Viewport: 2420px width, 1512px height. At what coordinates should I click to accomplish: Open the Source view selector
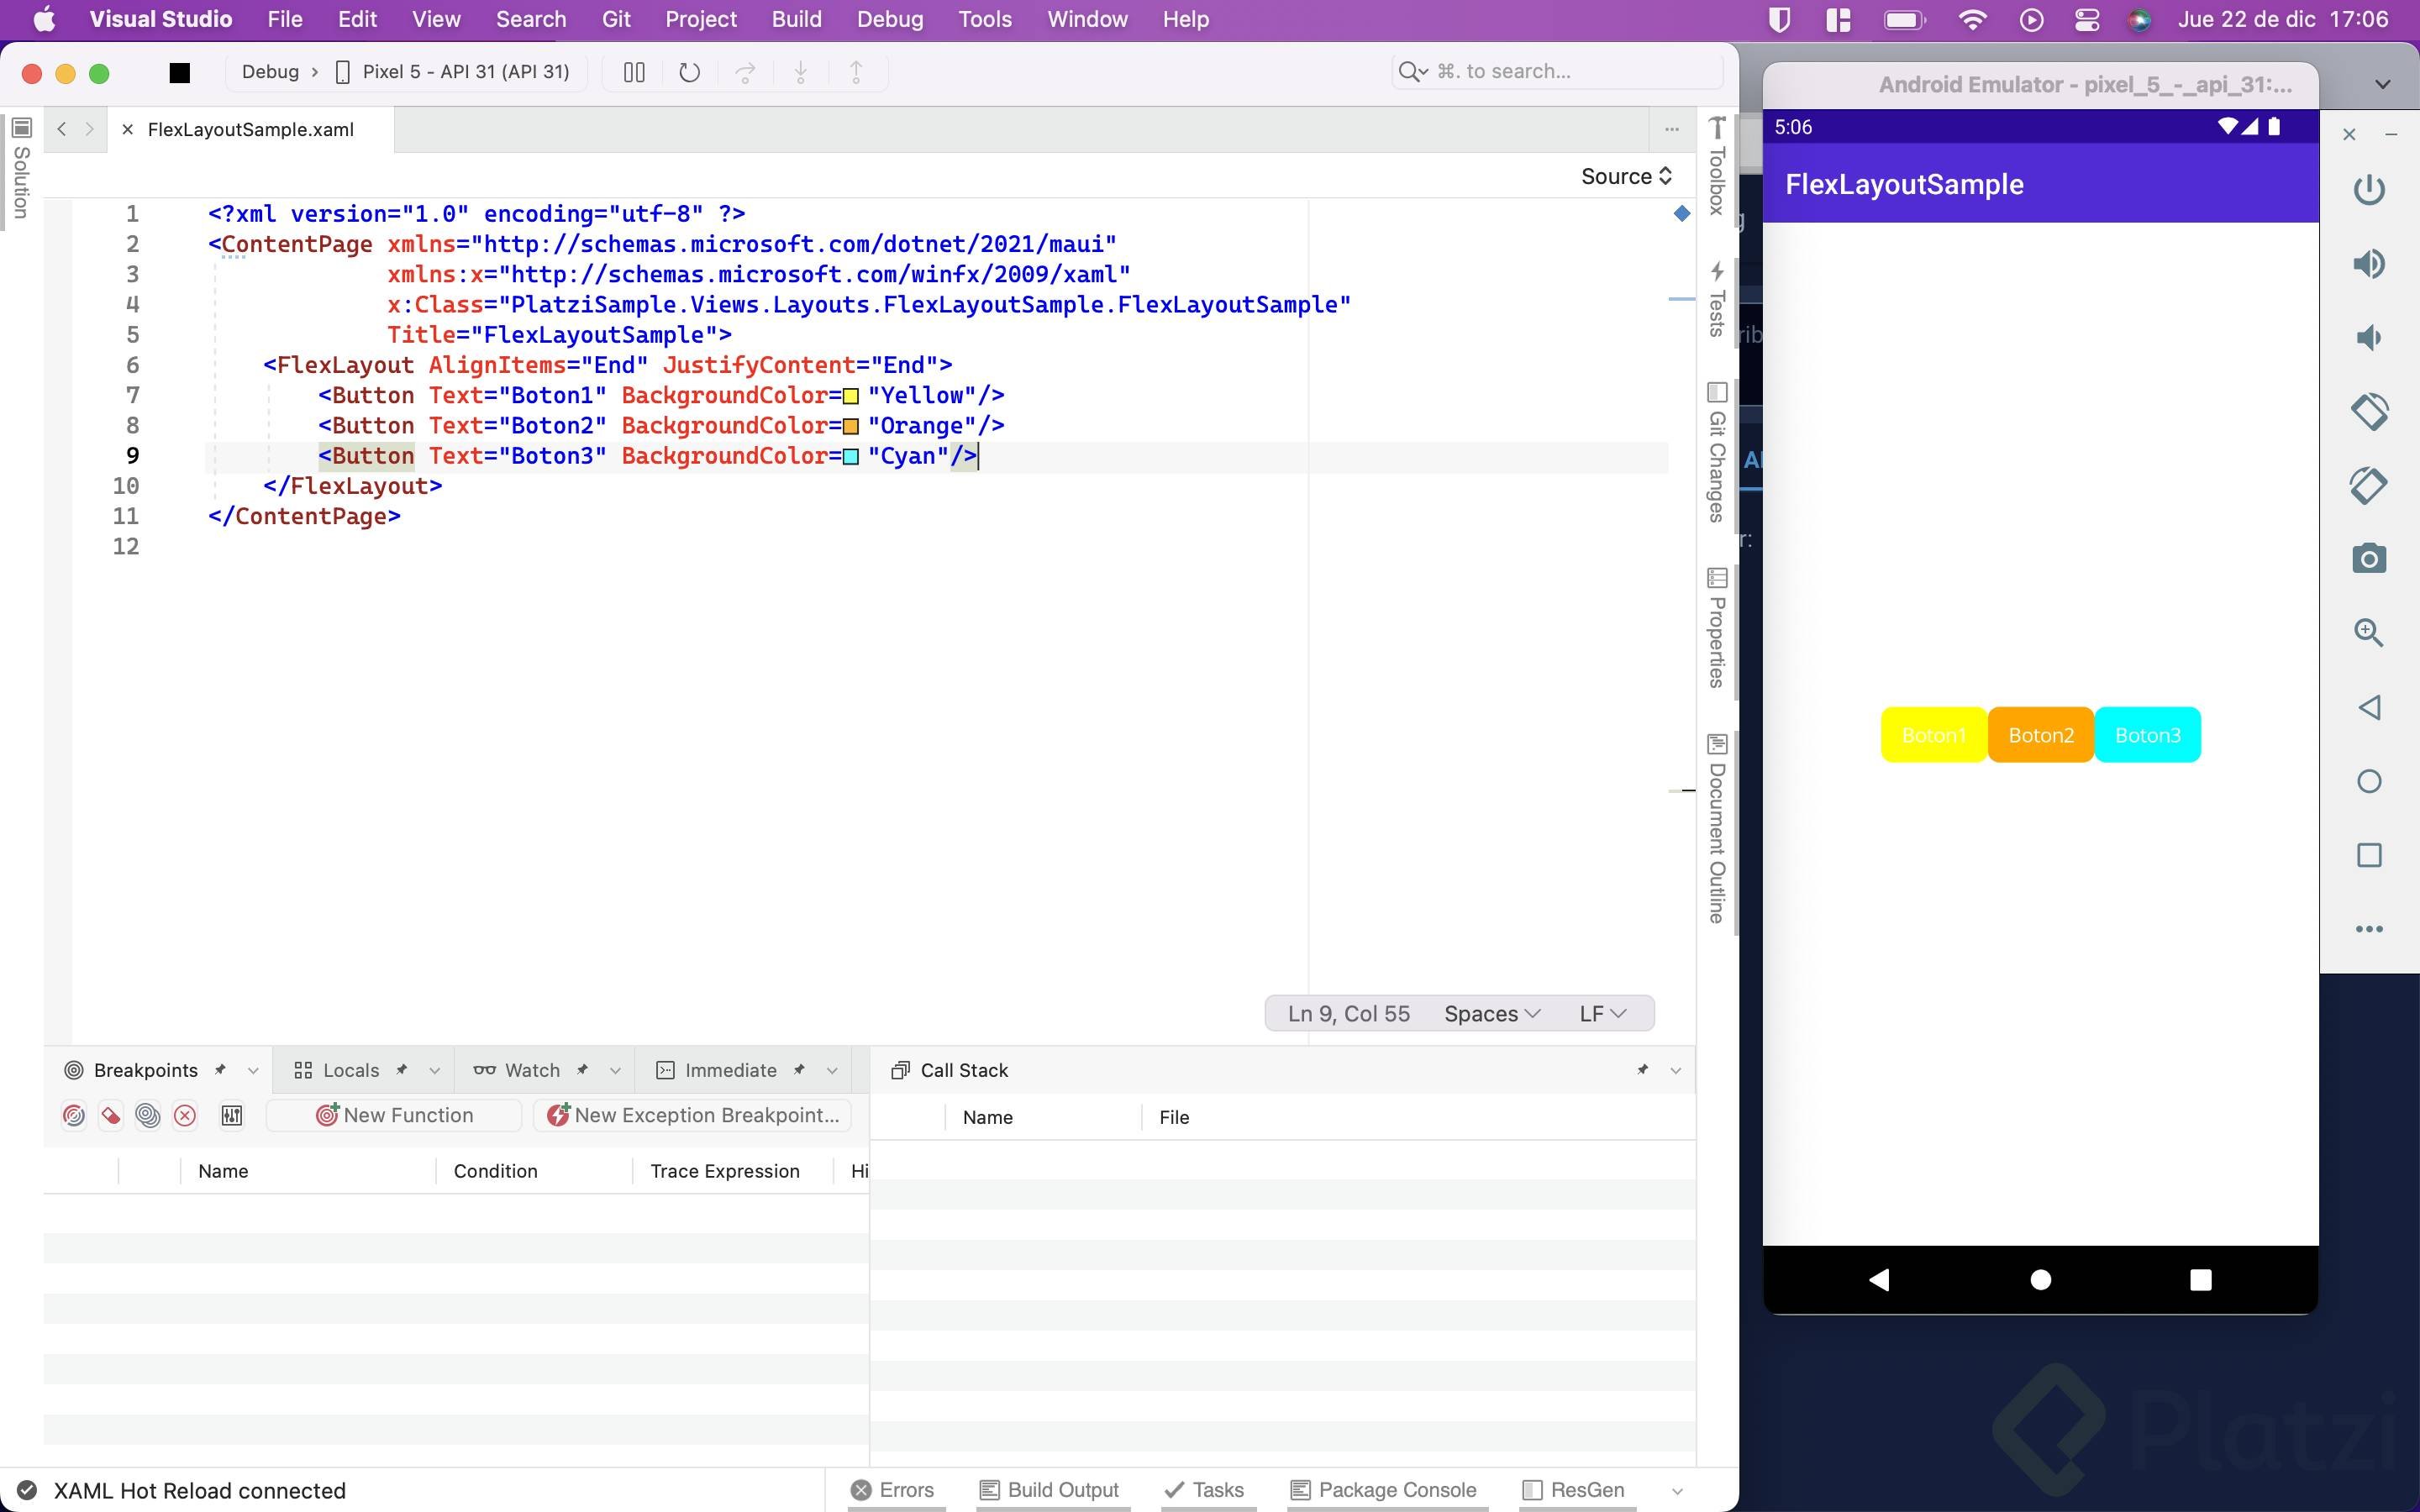pyautogui.click(x=1626, y=176)
